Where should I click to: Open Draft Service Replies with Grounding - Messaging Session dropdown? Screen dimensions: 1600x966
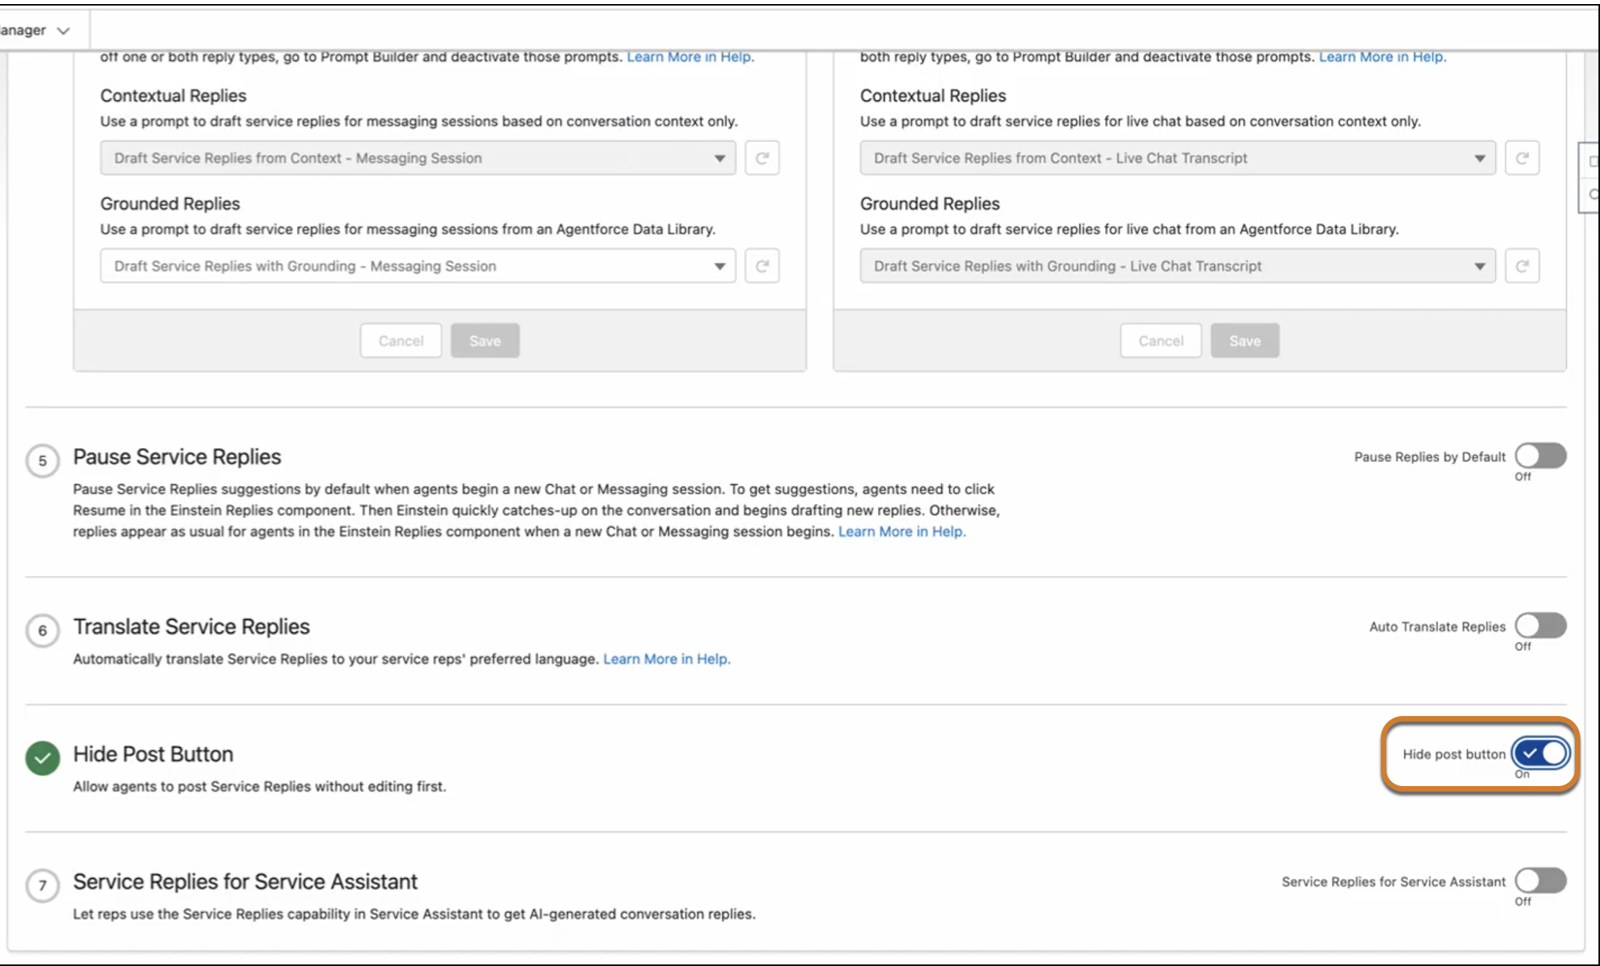[418, 266]
